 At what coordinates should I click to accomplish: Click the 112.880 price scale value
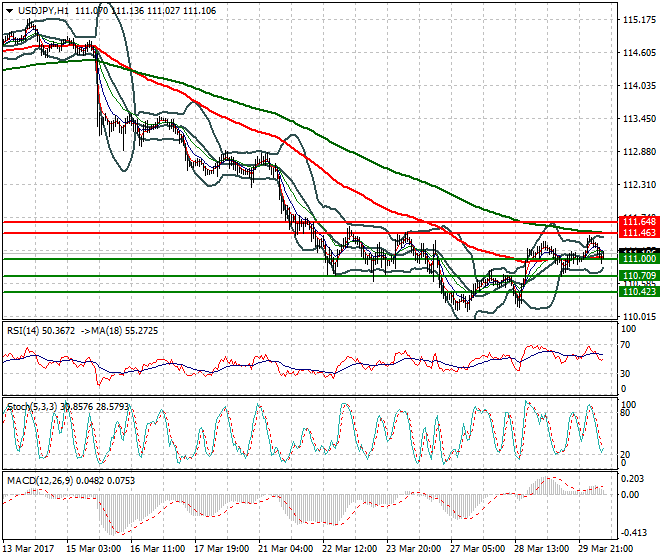coord(639,152)
